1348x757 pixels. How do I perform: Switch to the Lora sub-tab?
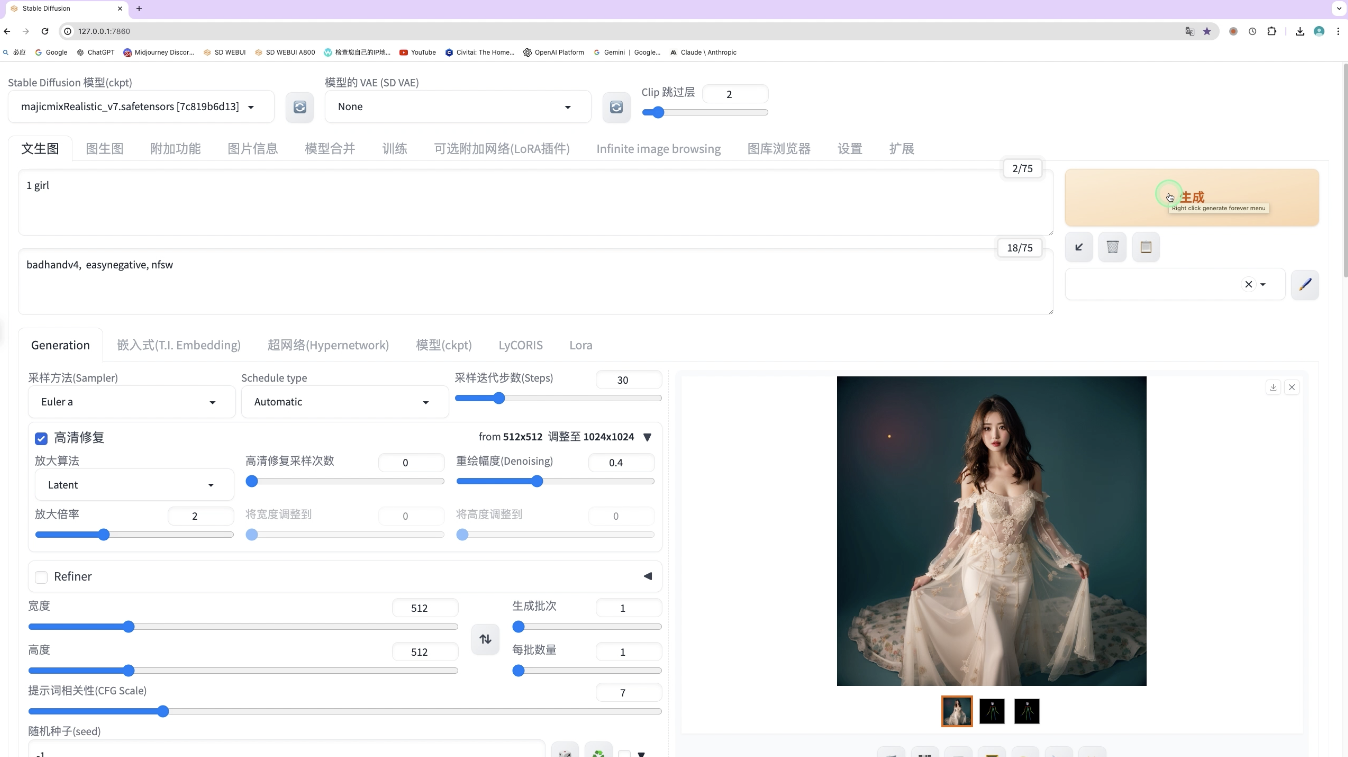tap(581, 345)
